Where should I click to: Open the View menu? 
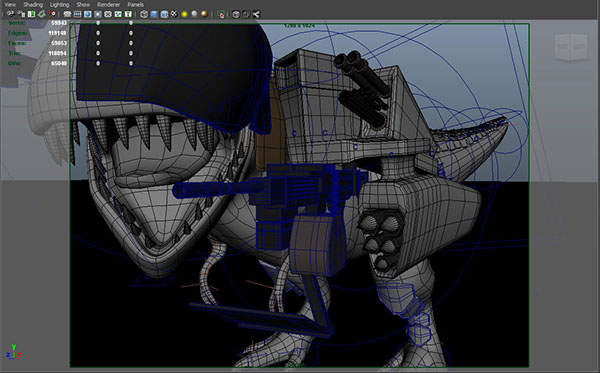(10, 5)
